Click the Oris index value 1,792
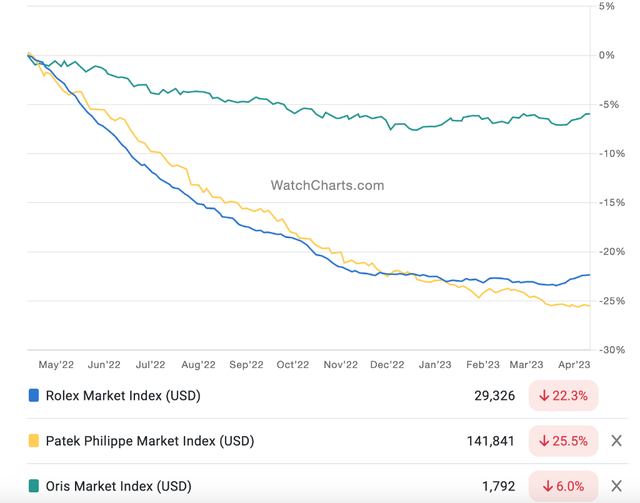 pyautogui.click(x=498, y=487)
